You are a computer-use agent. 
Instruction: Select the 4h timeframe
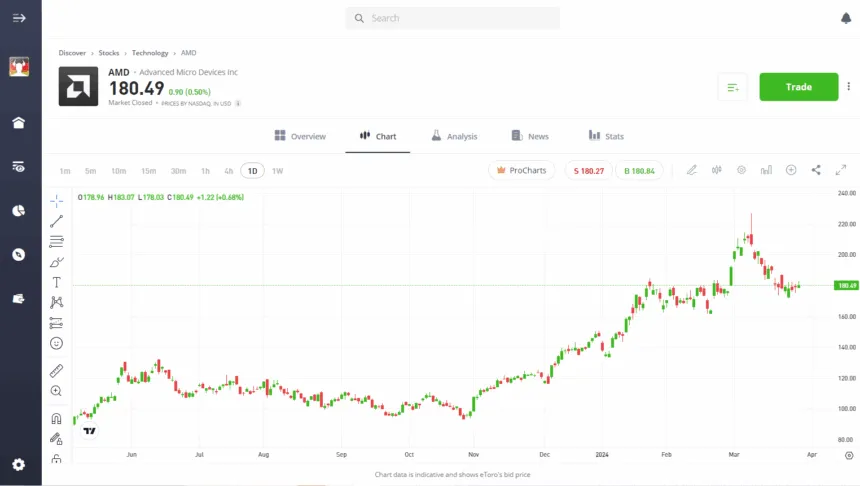229,171
